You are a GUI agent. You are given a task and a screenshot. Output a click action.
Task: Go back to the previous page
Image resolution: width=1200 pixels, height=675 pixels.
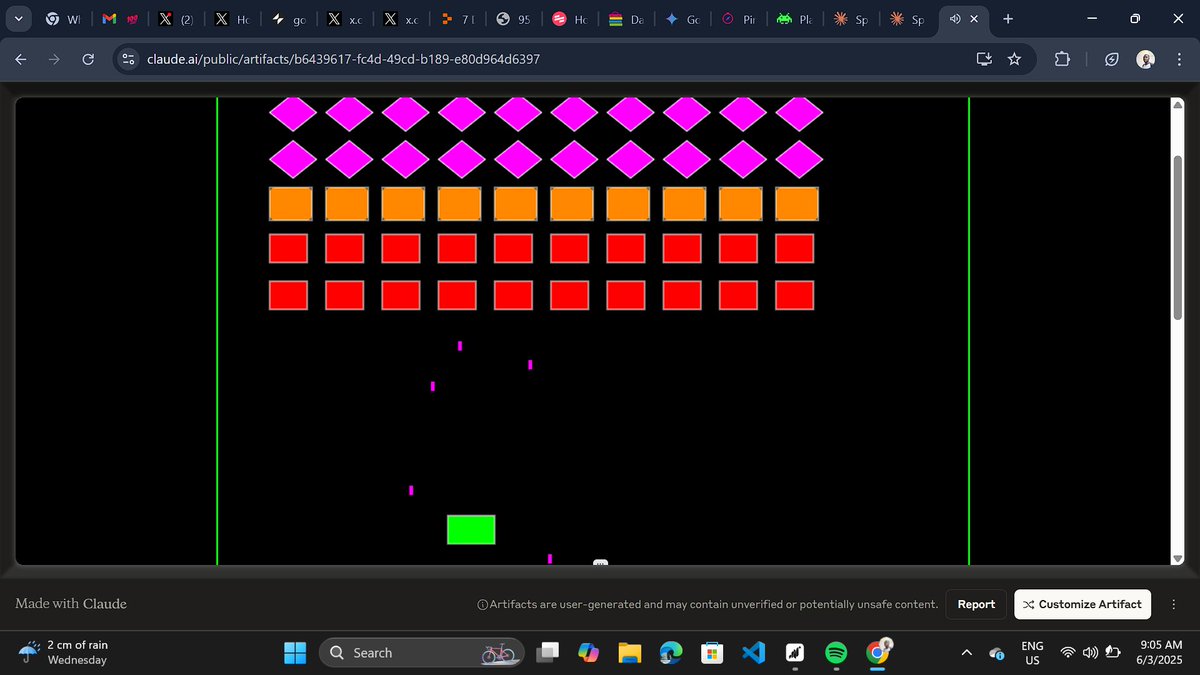point(20,59)
